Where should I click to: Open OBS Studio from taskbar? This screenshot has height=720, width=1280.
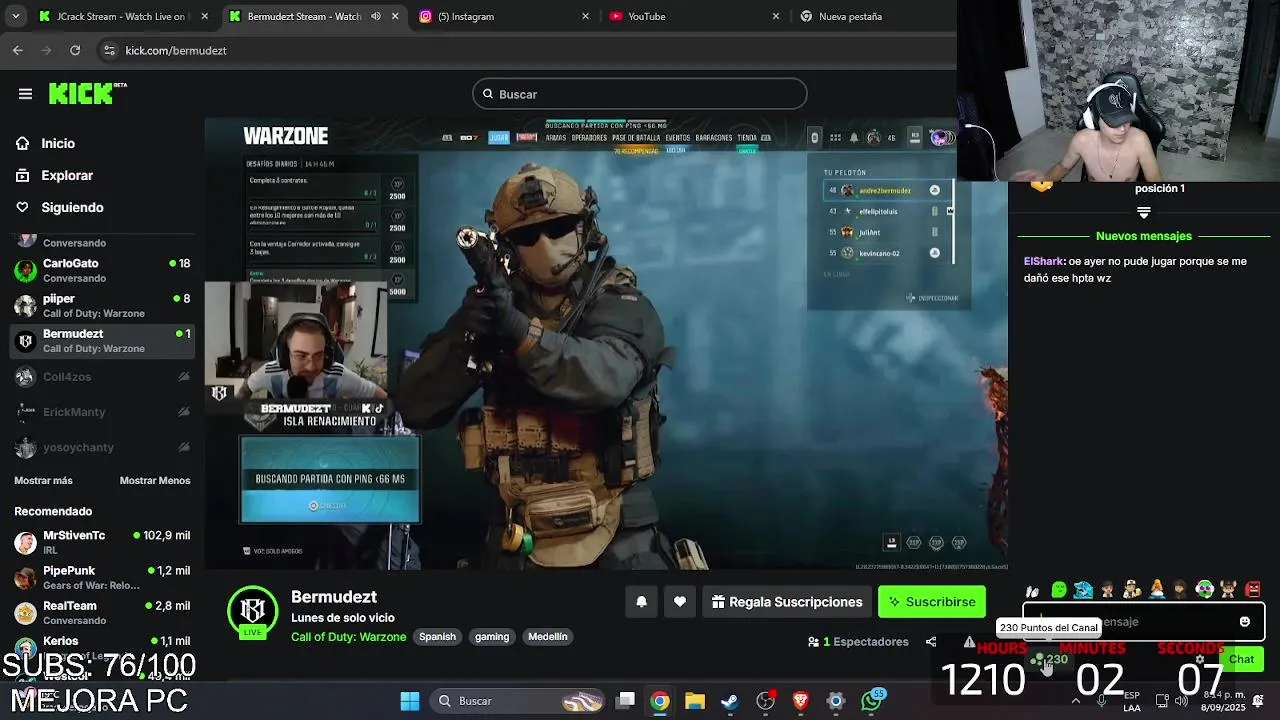click(766, 701)
